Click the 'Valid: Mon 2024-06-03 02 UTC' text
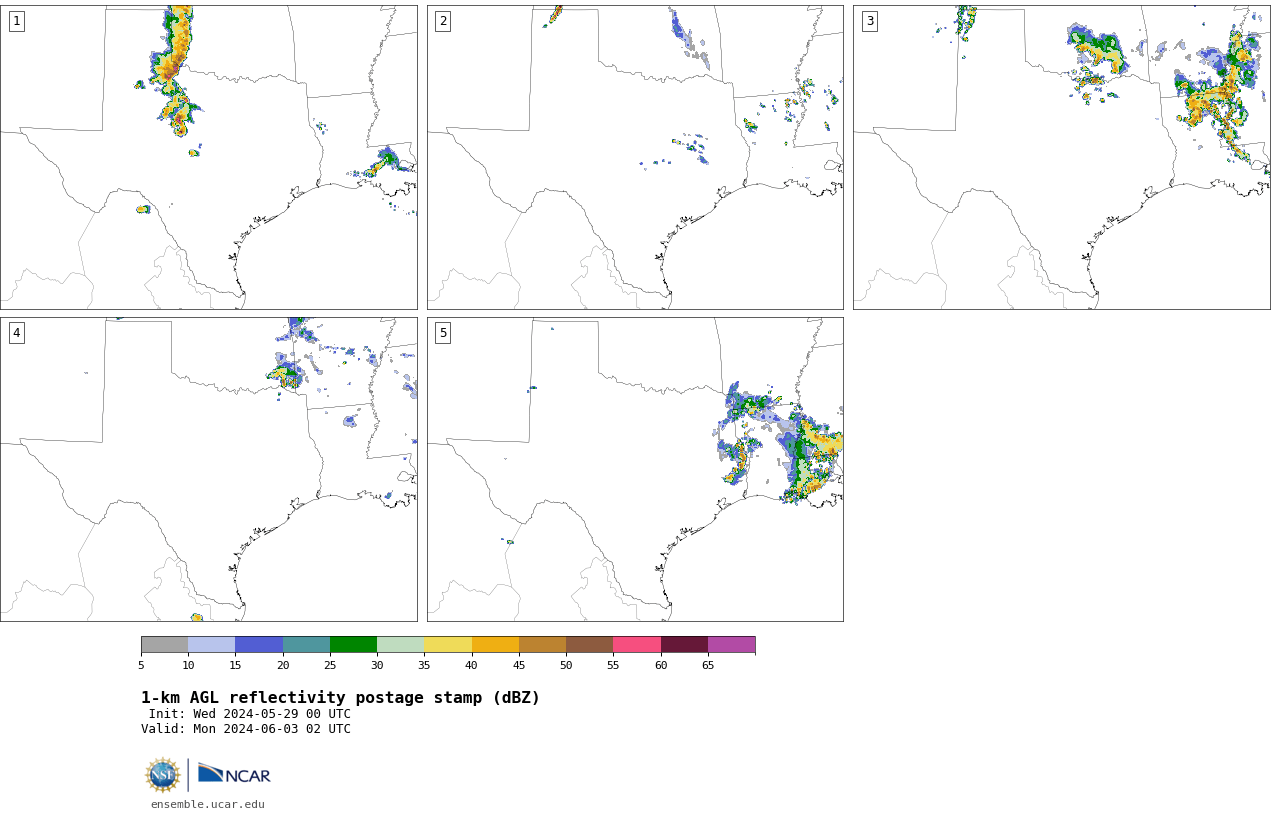The image size is (1280, 815). (x=246, y=729)
